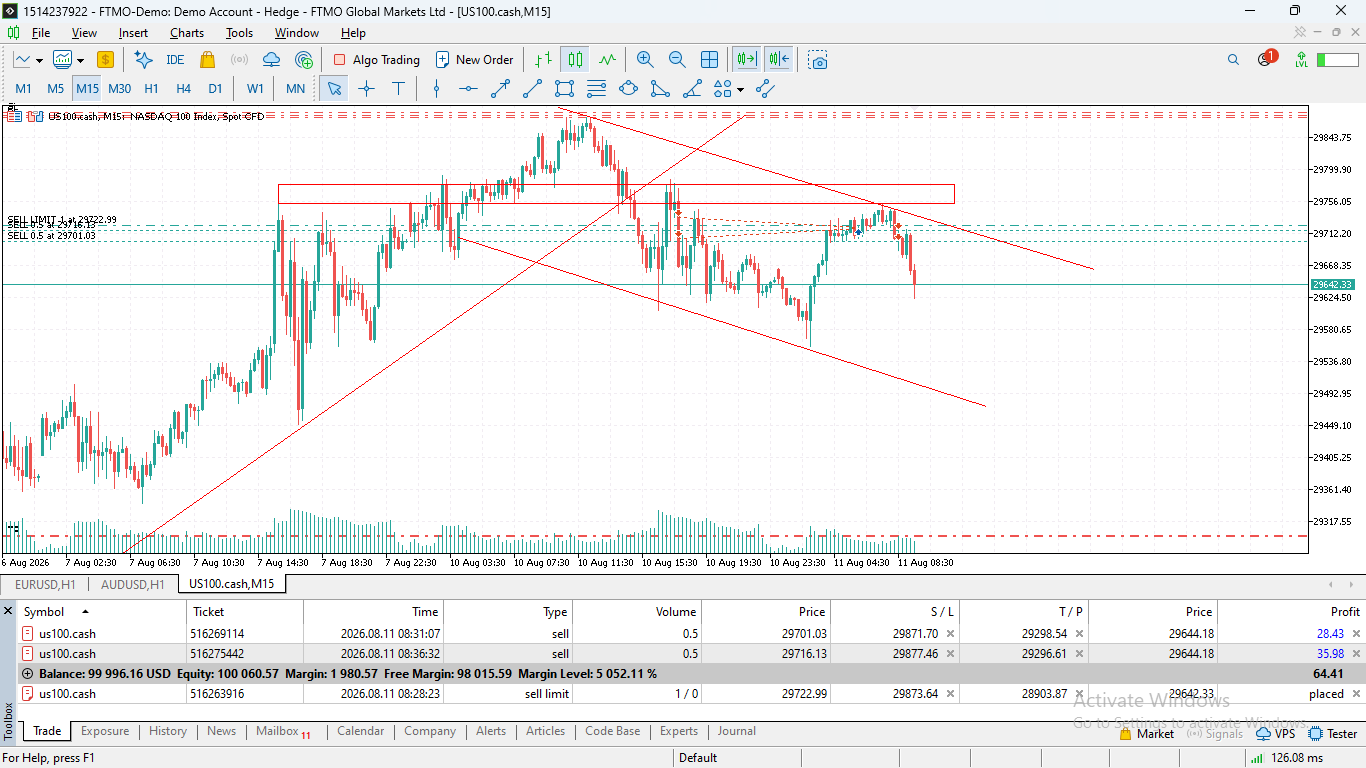Toggle the chart shift option
The height and width of the screenshot is (768, 1366).
[x=779, y=60]
